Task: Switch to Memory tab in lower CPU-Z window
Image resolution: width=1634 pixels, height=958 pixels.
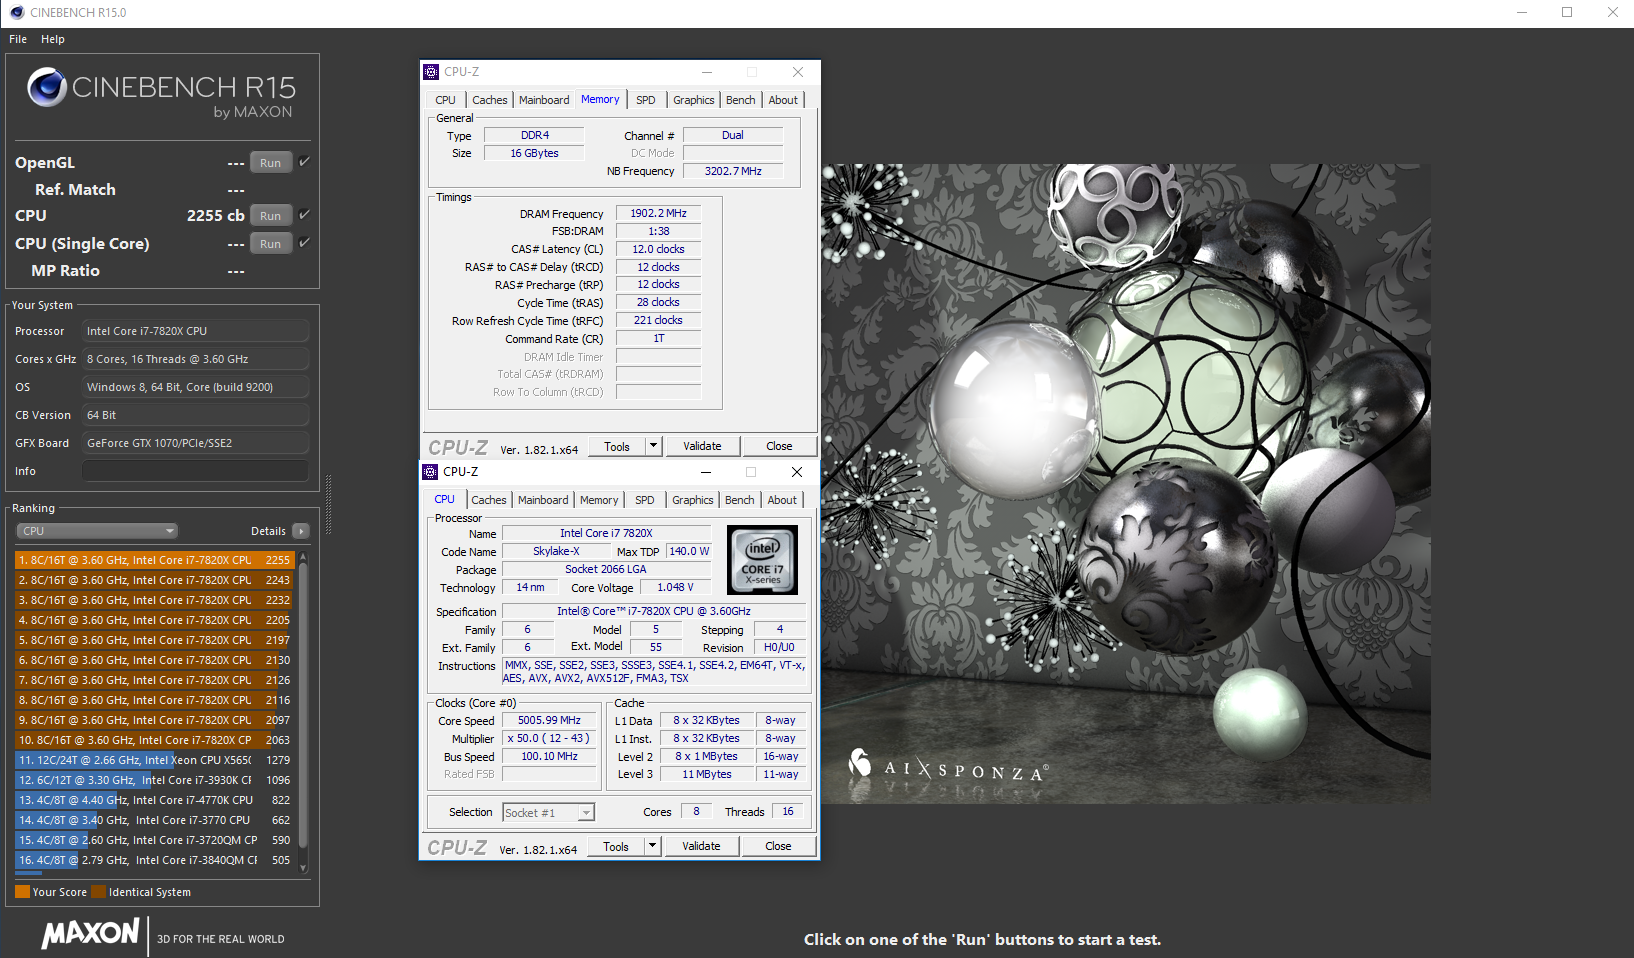Action: point(599,500)
